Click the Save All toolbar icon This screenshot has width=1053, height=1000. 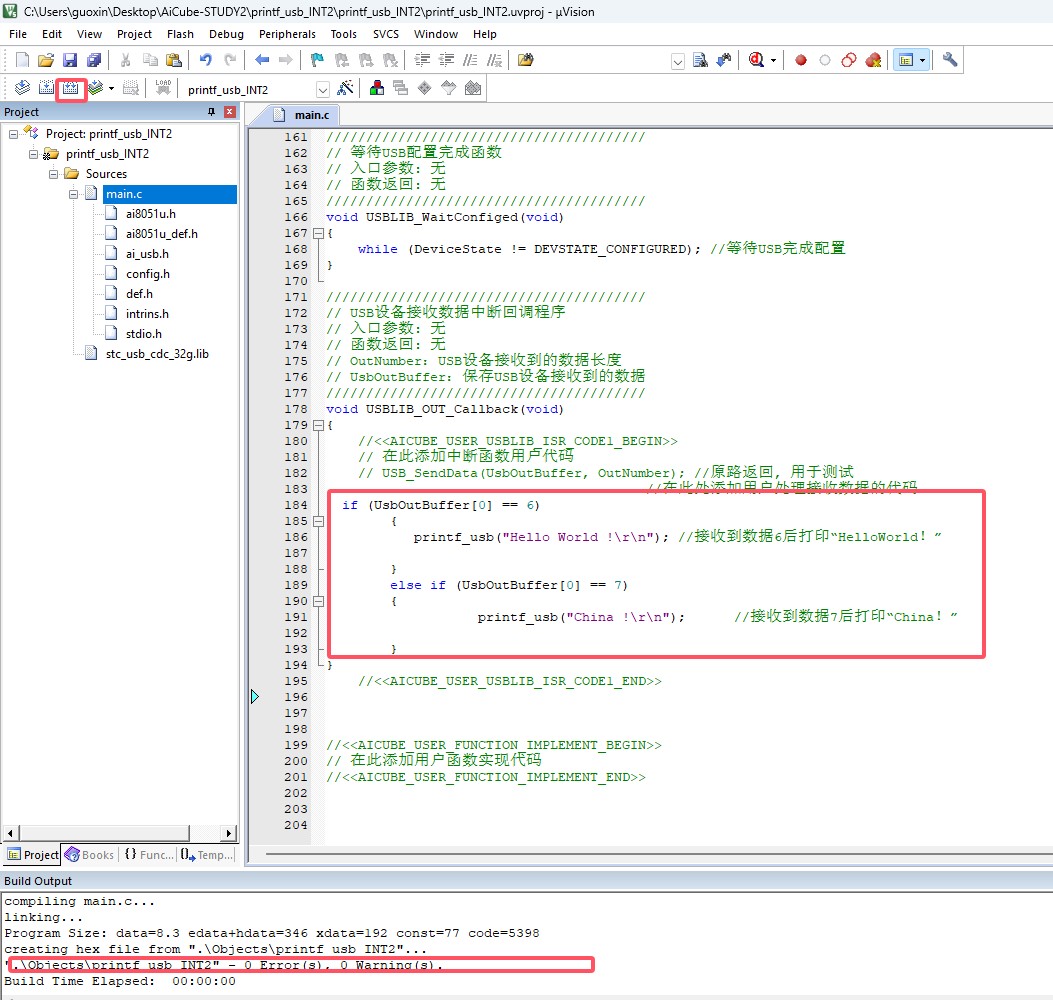(93, 60)
